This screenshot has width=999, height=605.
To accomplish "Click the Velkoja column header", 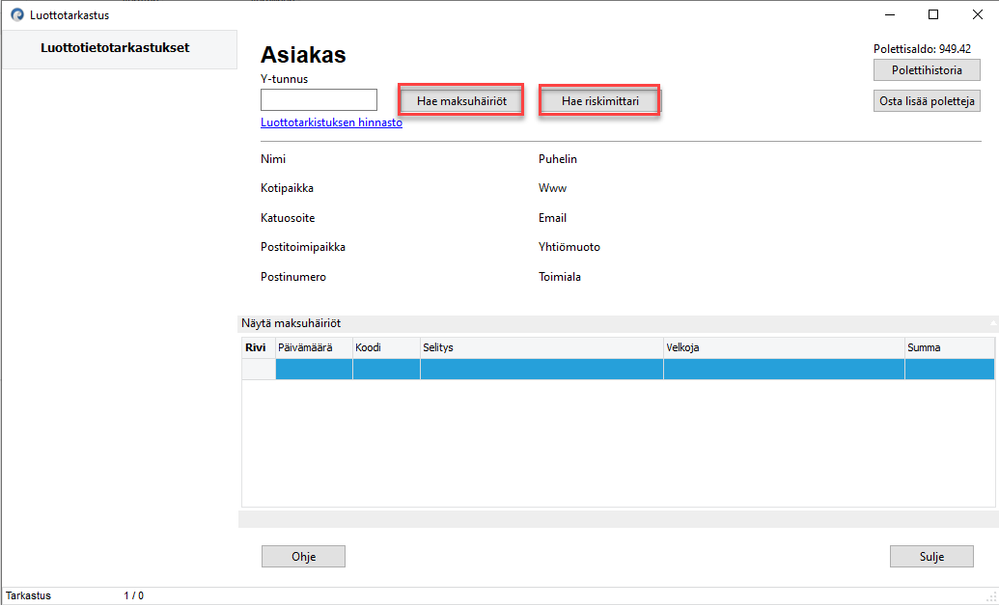I will pyautogui.click(x=784, y=348).
